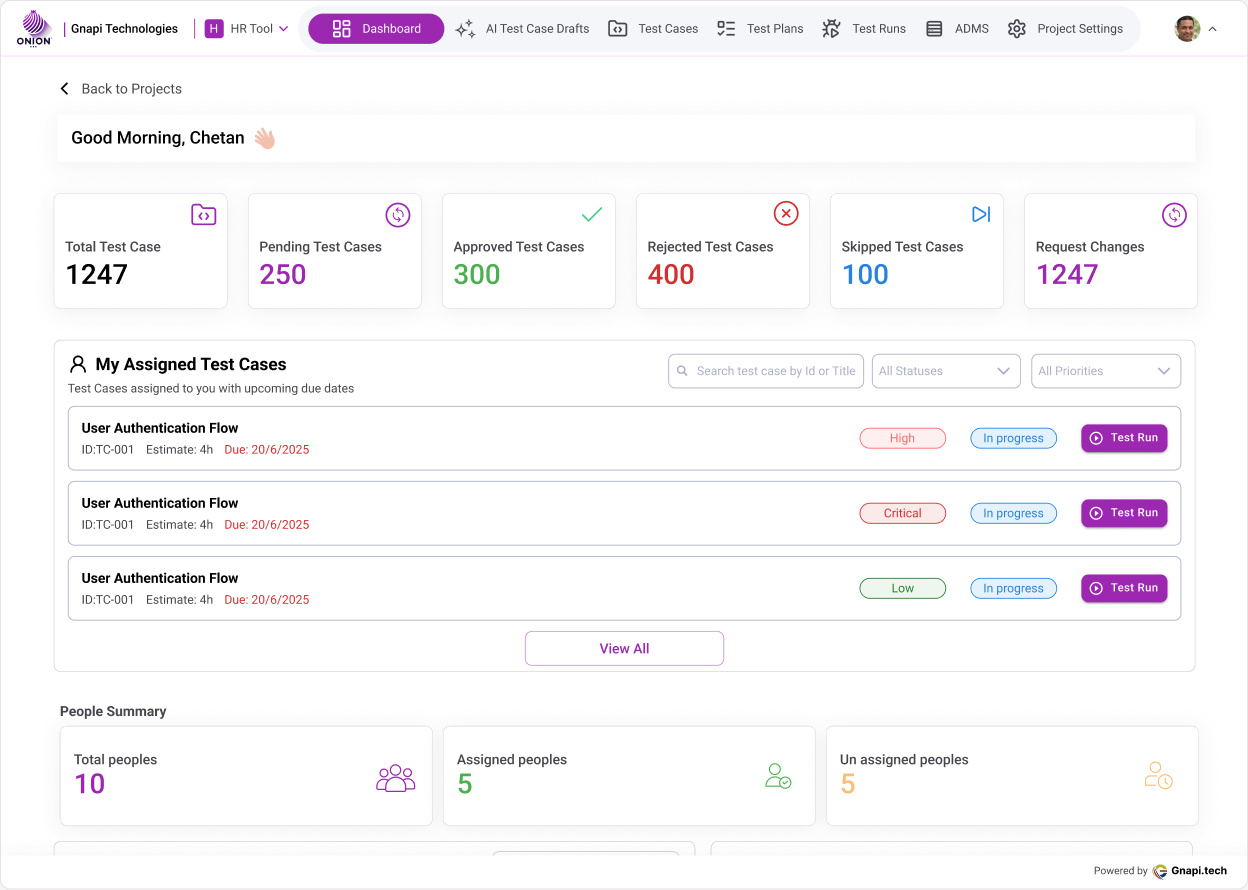Open the All Statuses dropdown
The height and width of the screenshot is (890, 1248).
point(946,371)
